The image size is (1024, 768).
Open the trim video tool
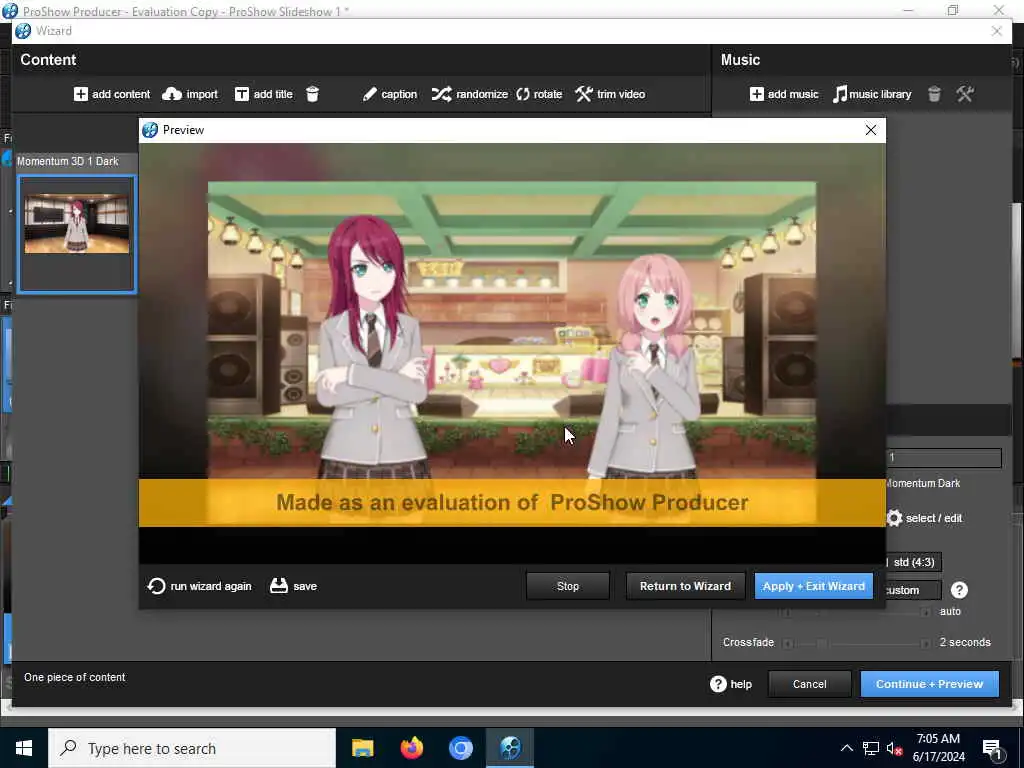(610, 94)
